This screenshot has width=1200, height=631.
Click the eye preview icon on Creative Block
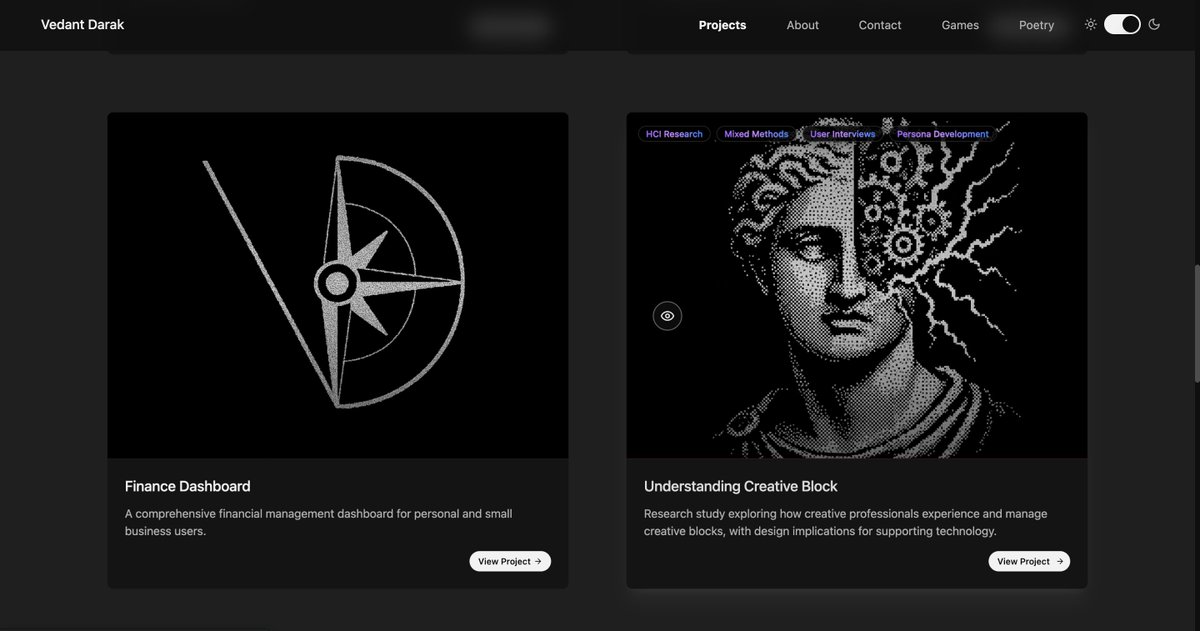point(667,316)
